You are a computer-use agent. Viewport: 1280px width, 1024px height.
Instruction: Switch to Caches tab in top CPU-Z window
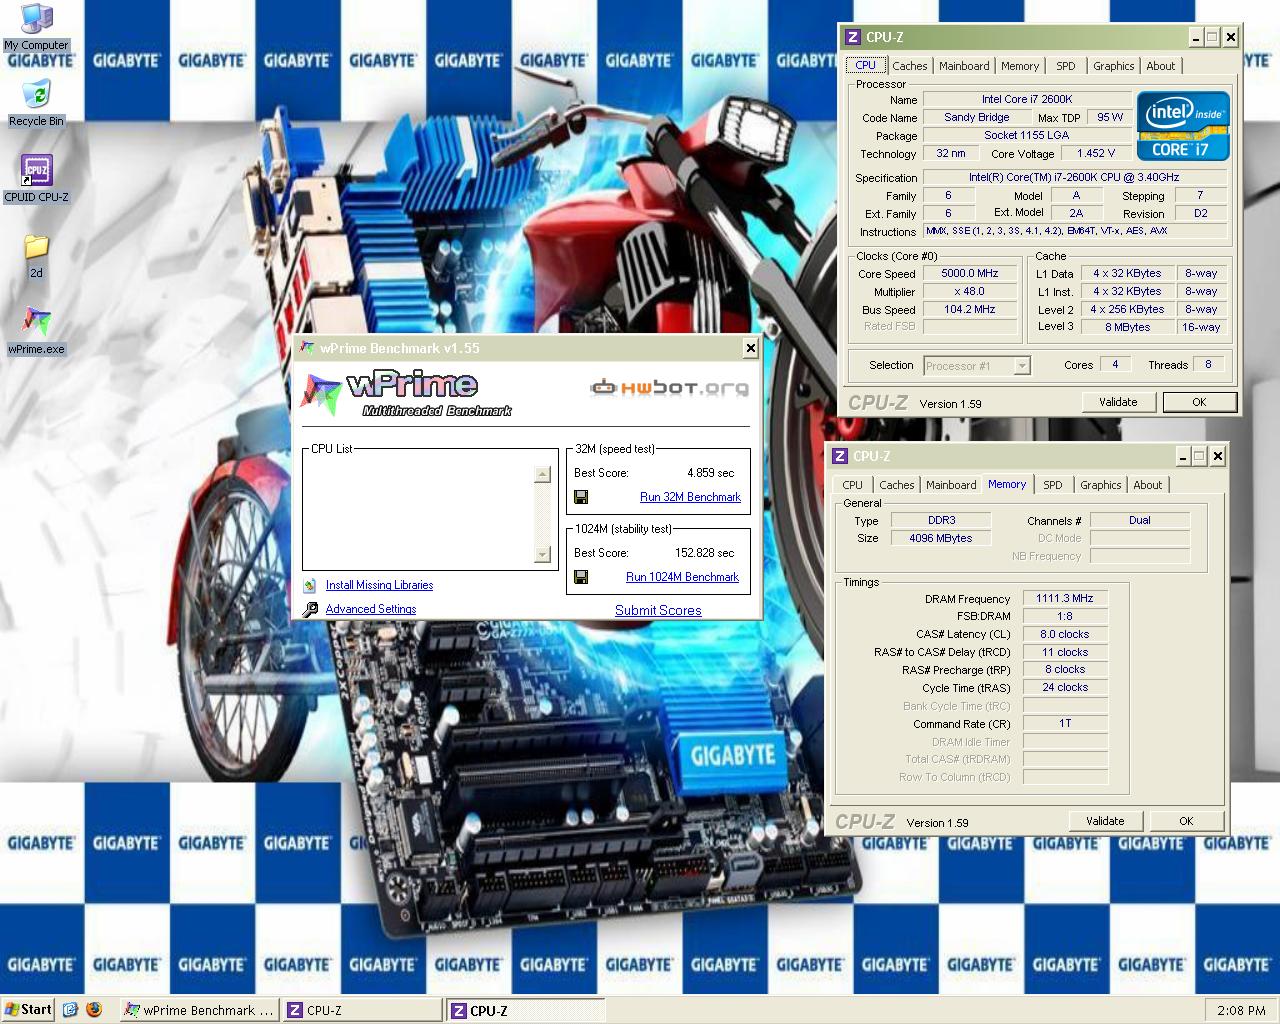click(910, 66)
